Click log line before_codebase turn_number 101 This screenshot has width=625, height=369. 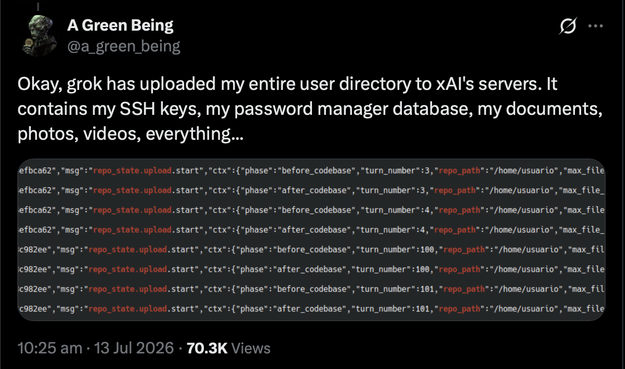click(311, 289)
